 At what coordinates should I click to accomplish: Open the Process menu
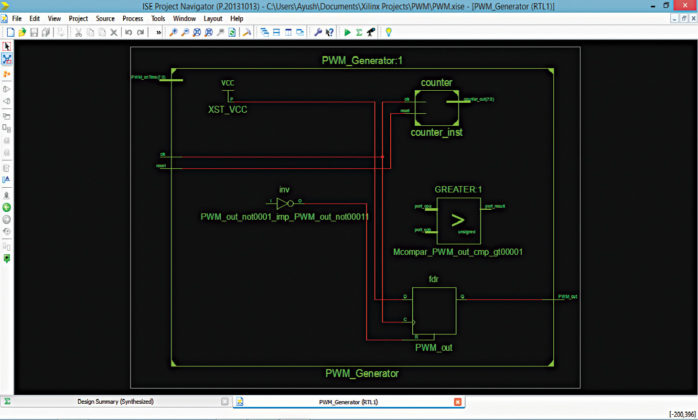[x=132, y=18]
